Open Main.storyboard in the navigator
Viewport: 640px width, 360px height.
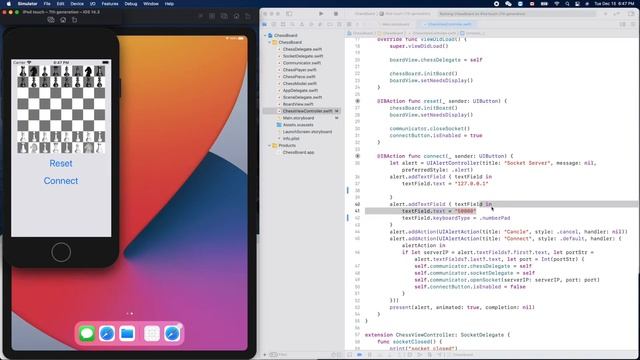point(298,118)
